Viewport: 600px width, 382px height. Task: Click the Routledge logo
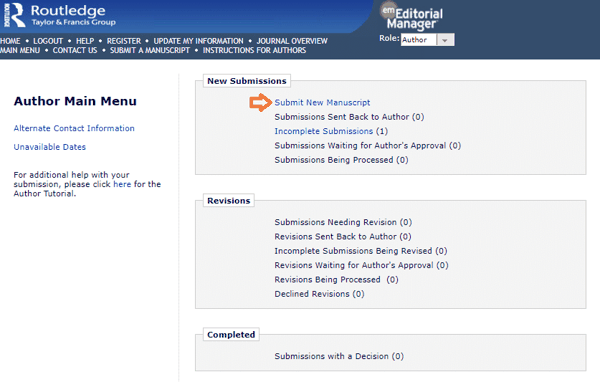tap(59, 15)
